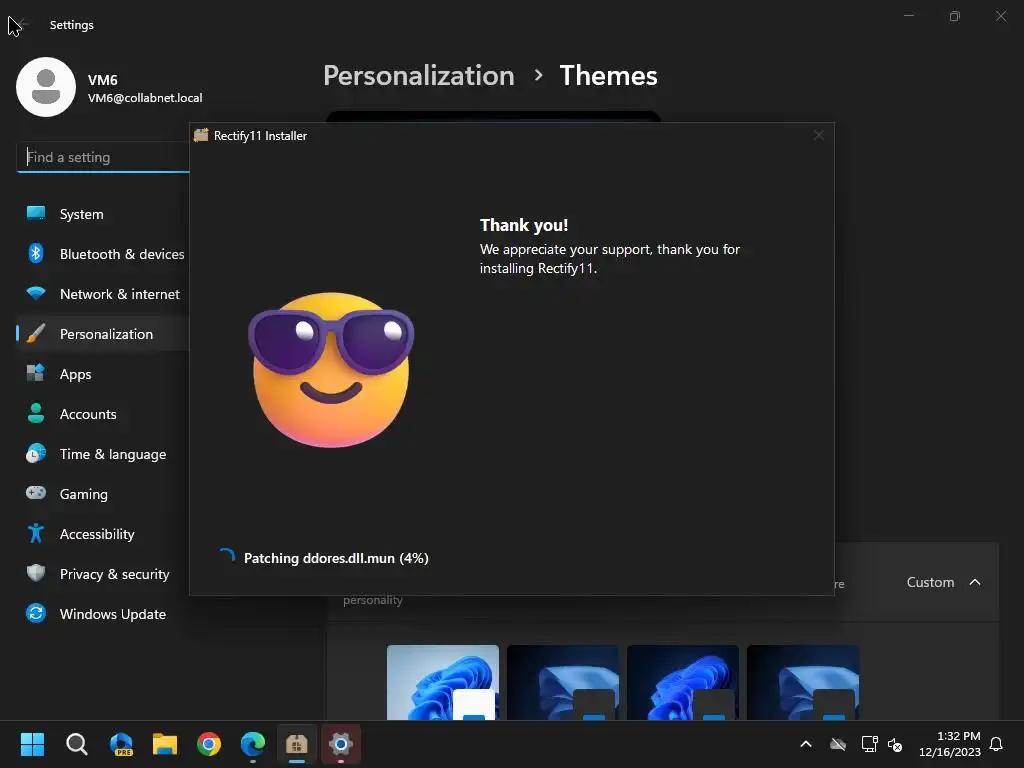Click the Apps icon in sidebar

point(36,373)
